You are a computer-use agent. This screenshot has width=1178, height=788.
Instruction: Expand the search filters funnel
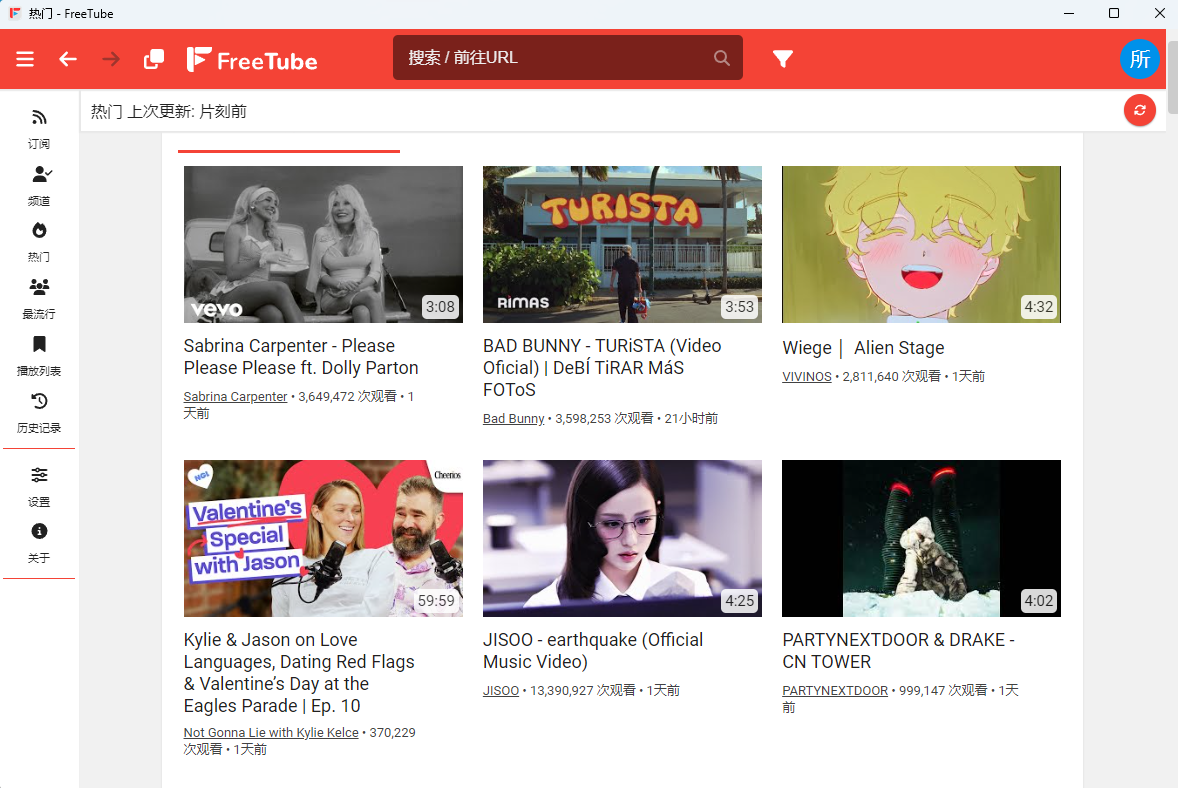[783, 59]
